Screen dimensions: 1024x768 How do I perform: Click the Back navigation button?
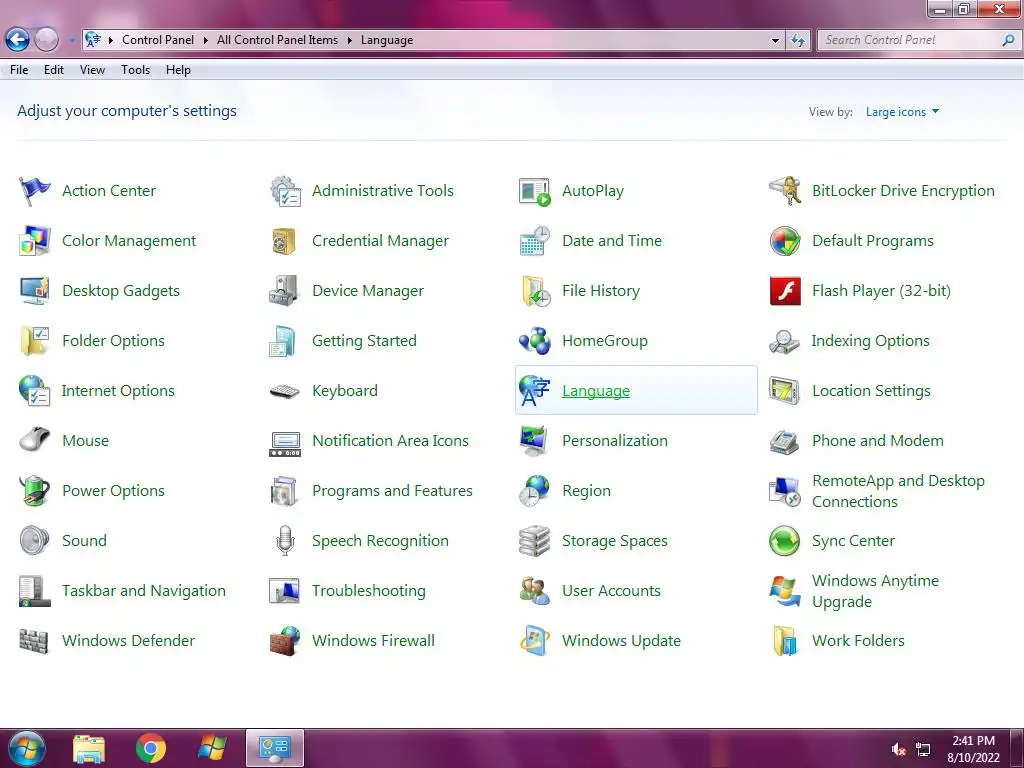coord(18,40)
